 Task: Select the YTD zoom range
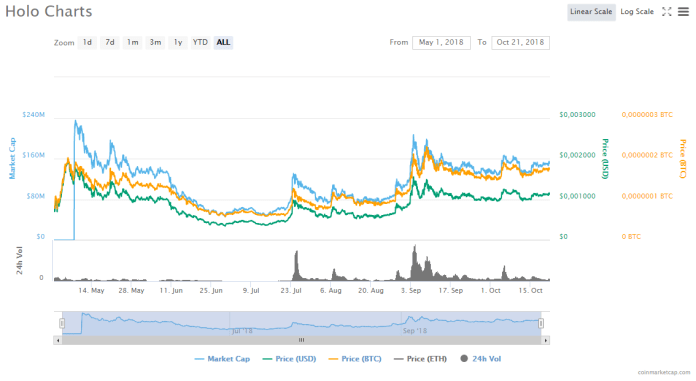coord(200,43)
